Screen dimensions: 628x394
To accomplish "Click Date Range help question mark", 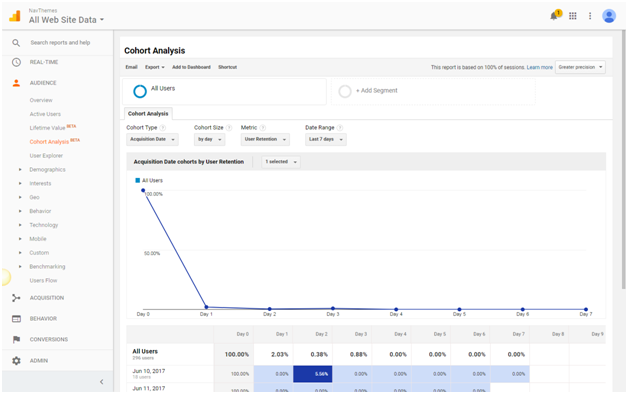I will (x=340, y=128).
